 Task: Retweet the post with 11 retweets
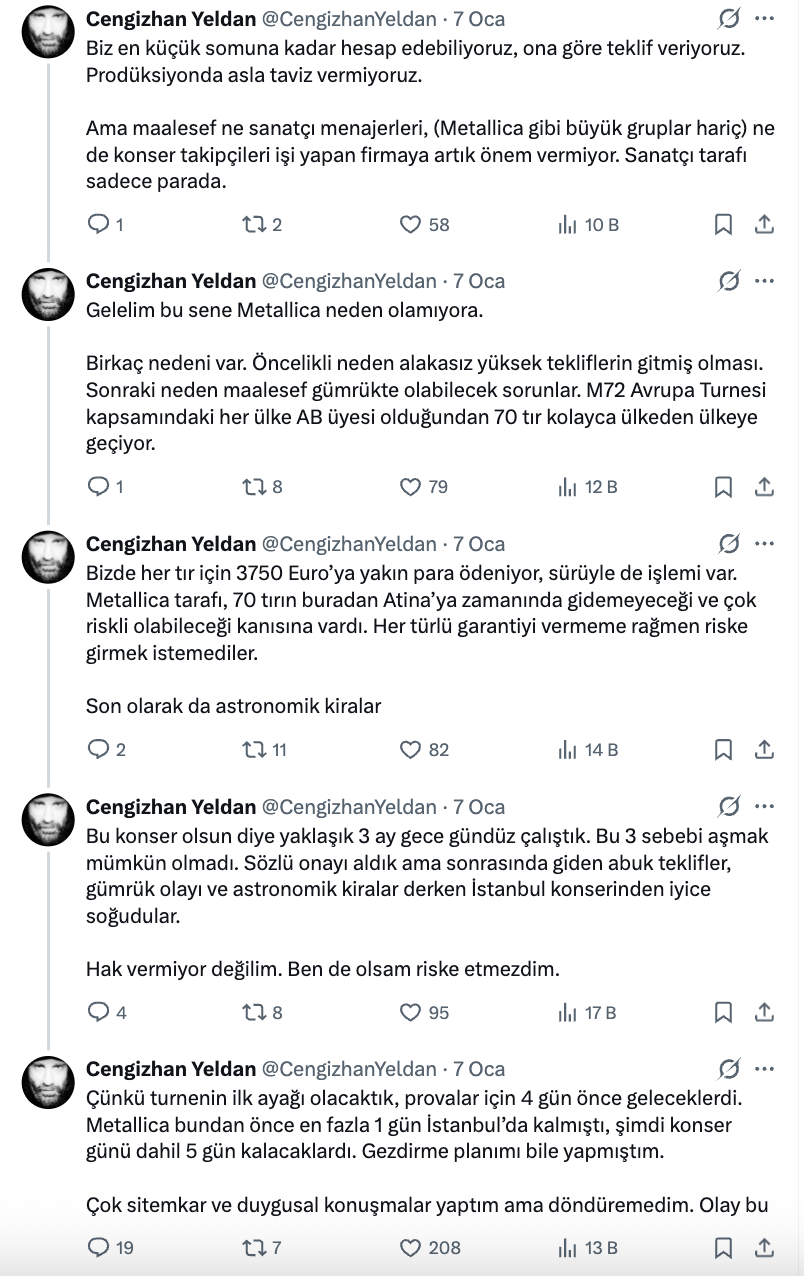[254, 749]
